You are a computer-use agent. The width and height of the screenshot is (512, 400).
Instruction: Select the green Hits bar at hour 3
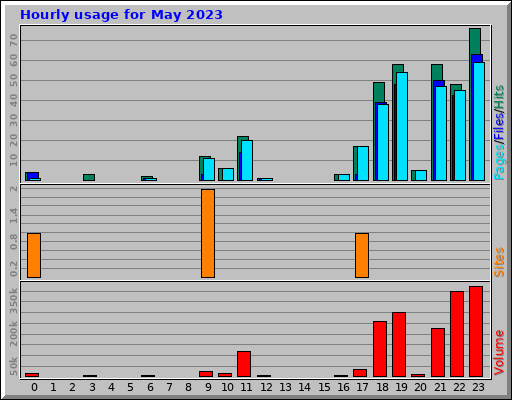pyautogui.click(x=89, y=177)
